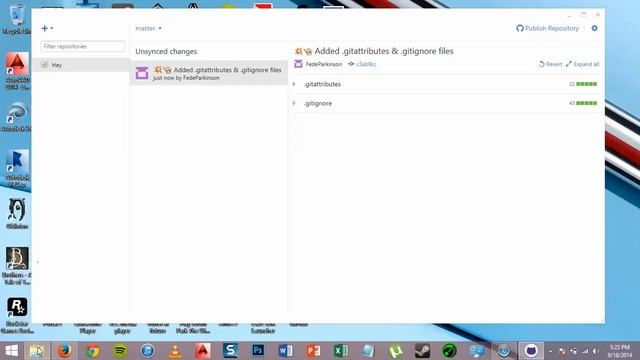
Task: Open the master branch dropdown
Action: 149,28
